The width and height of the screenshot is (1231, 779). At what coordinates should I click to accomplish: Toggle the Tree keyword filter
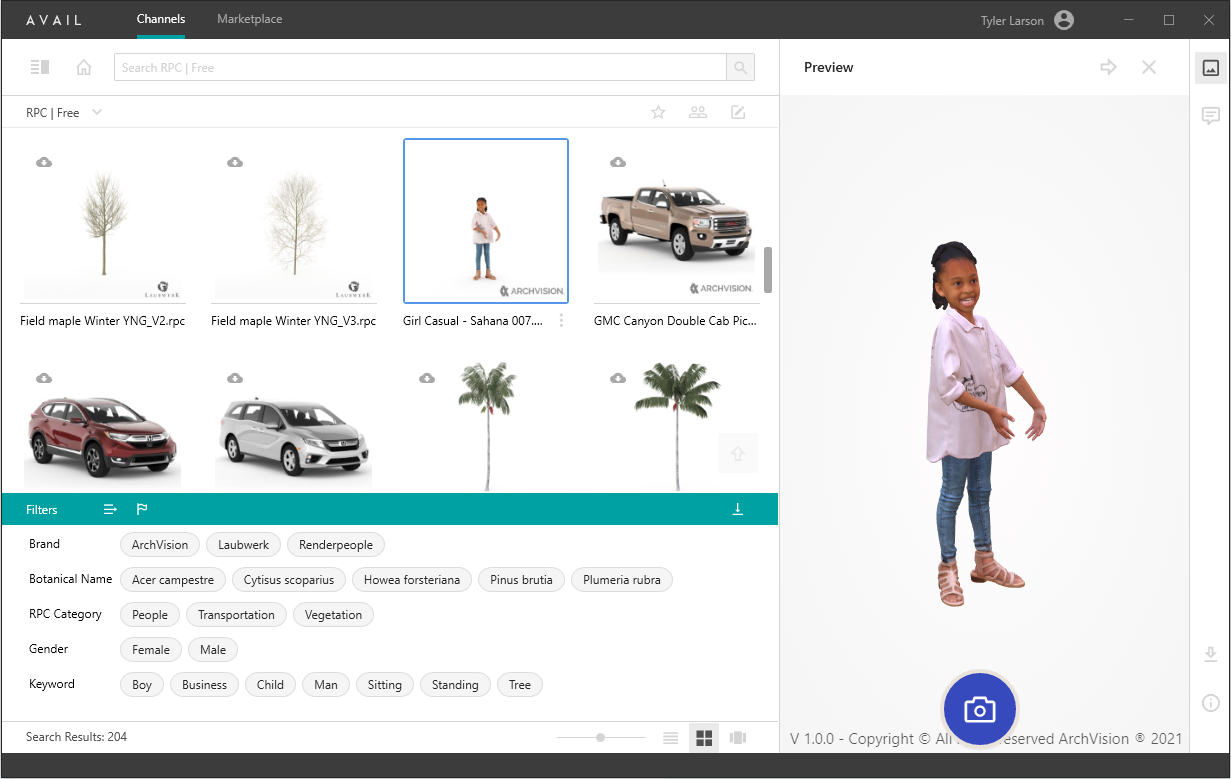tap(520, 685)
